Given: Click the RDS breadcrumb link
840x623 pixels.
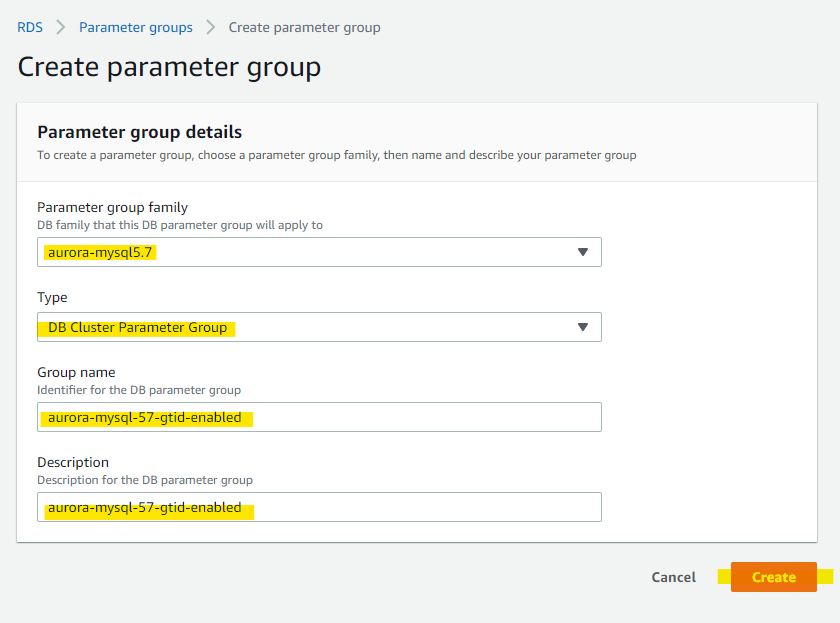Looking at the screenshot, I should [30, 27].
